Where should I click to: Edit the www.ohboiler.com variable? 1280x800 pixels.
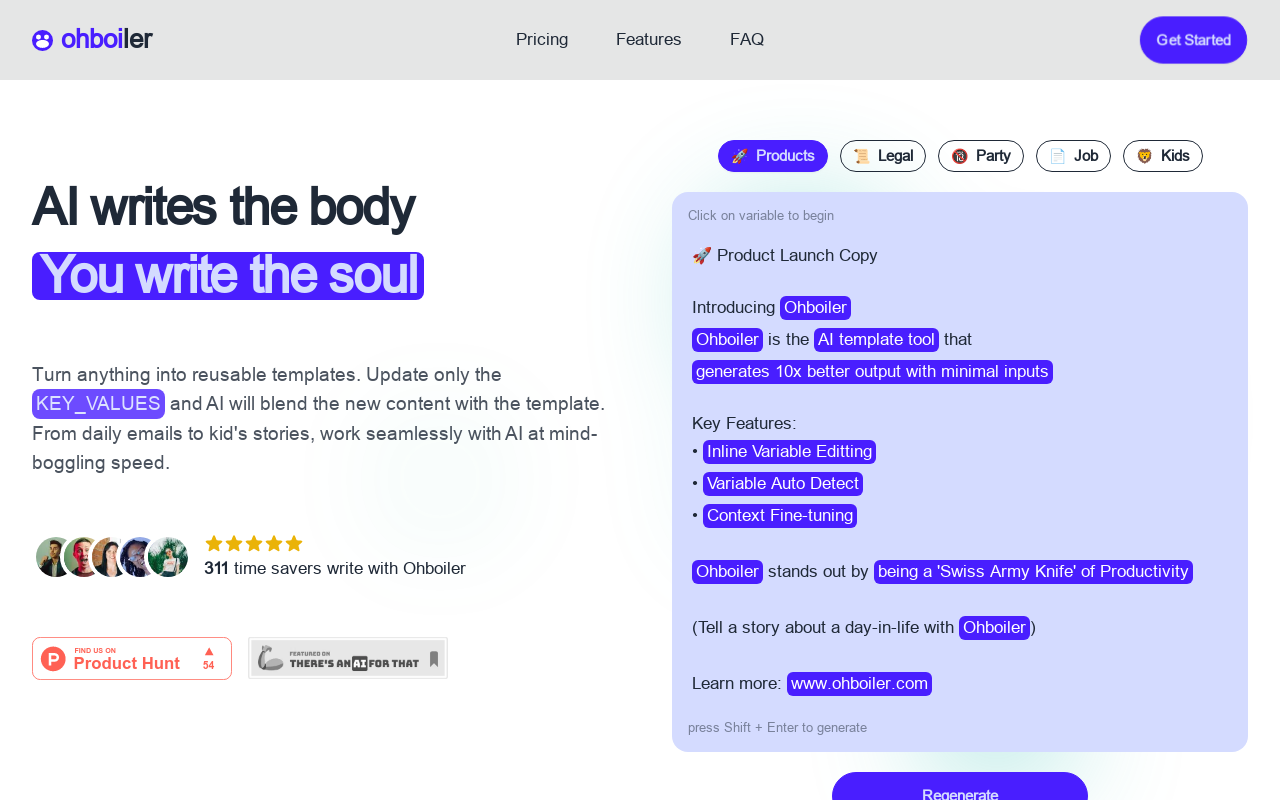click(859, 684)
